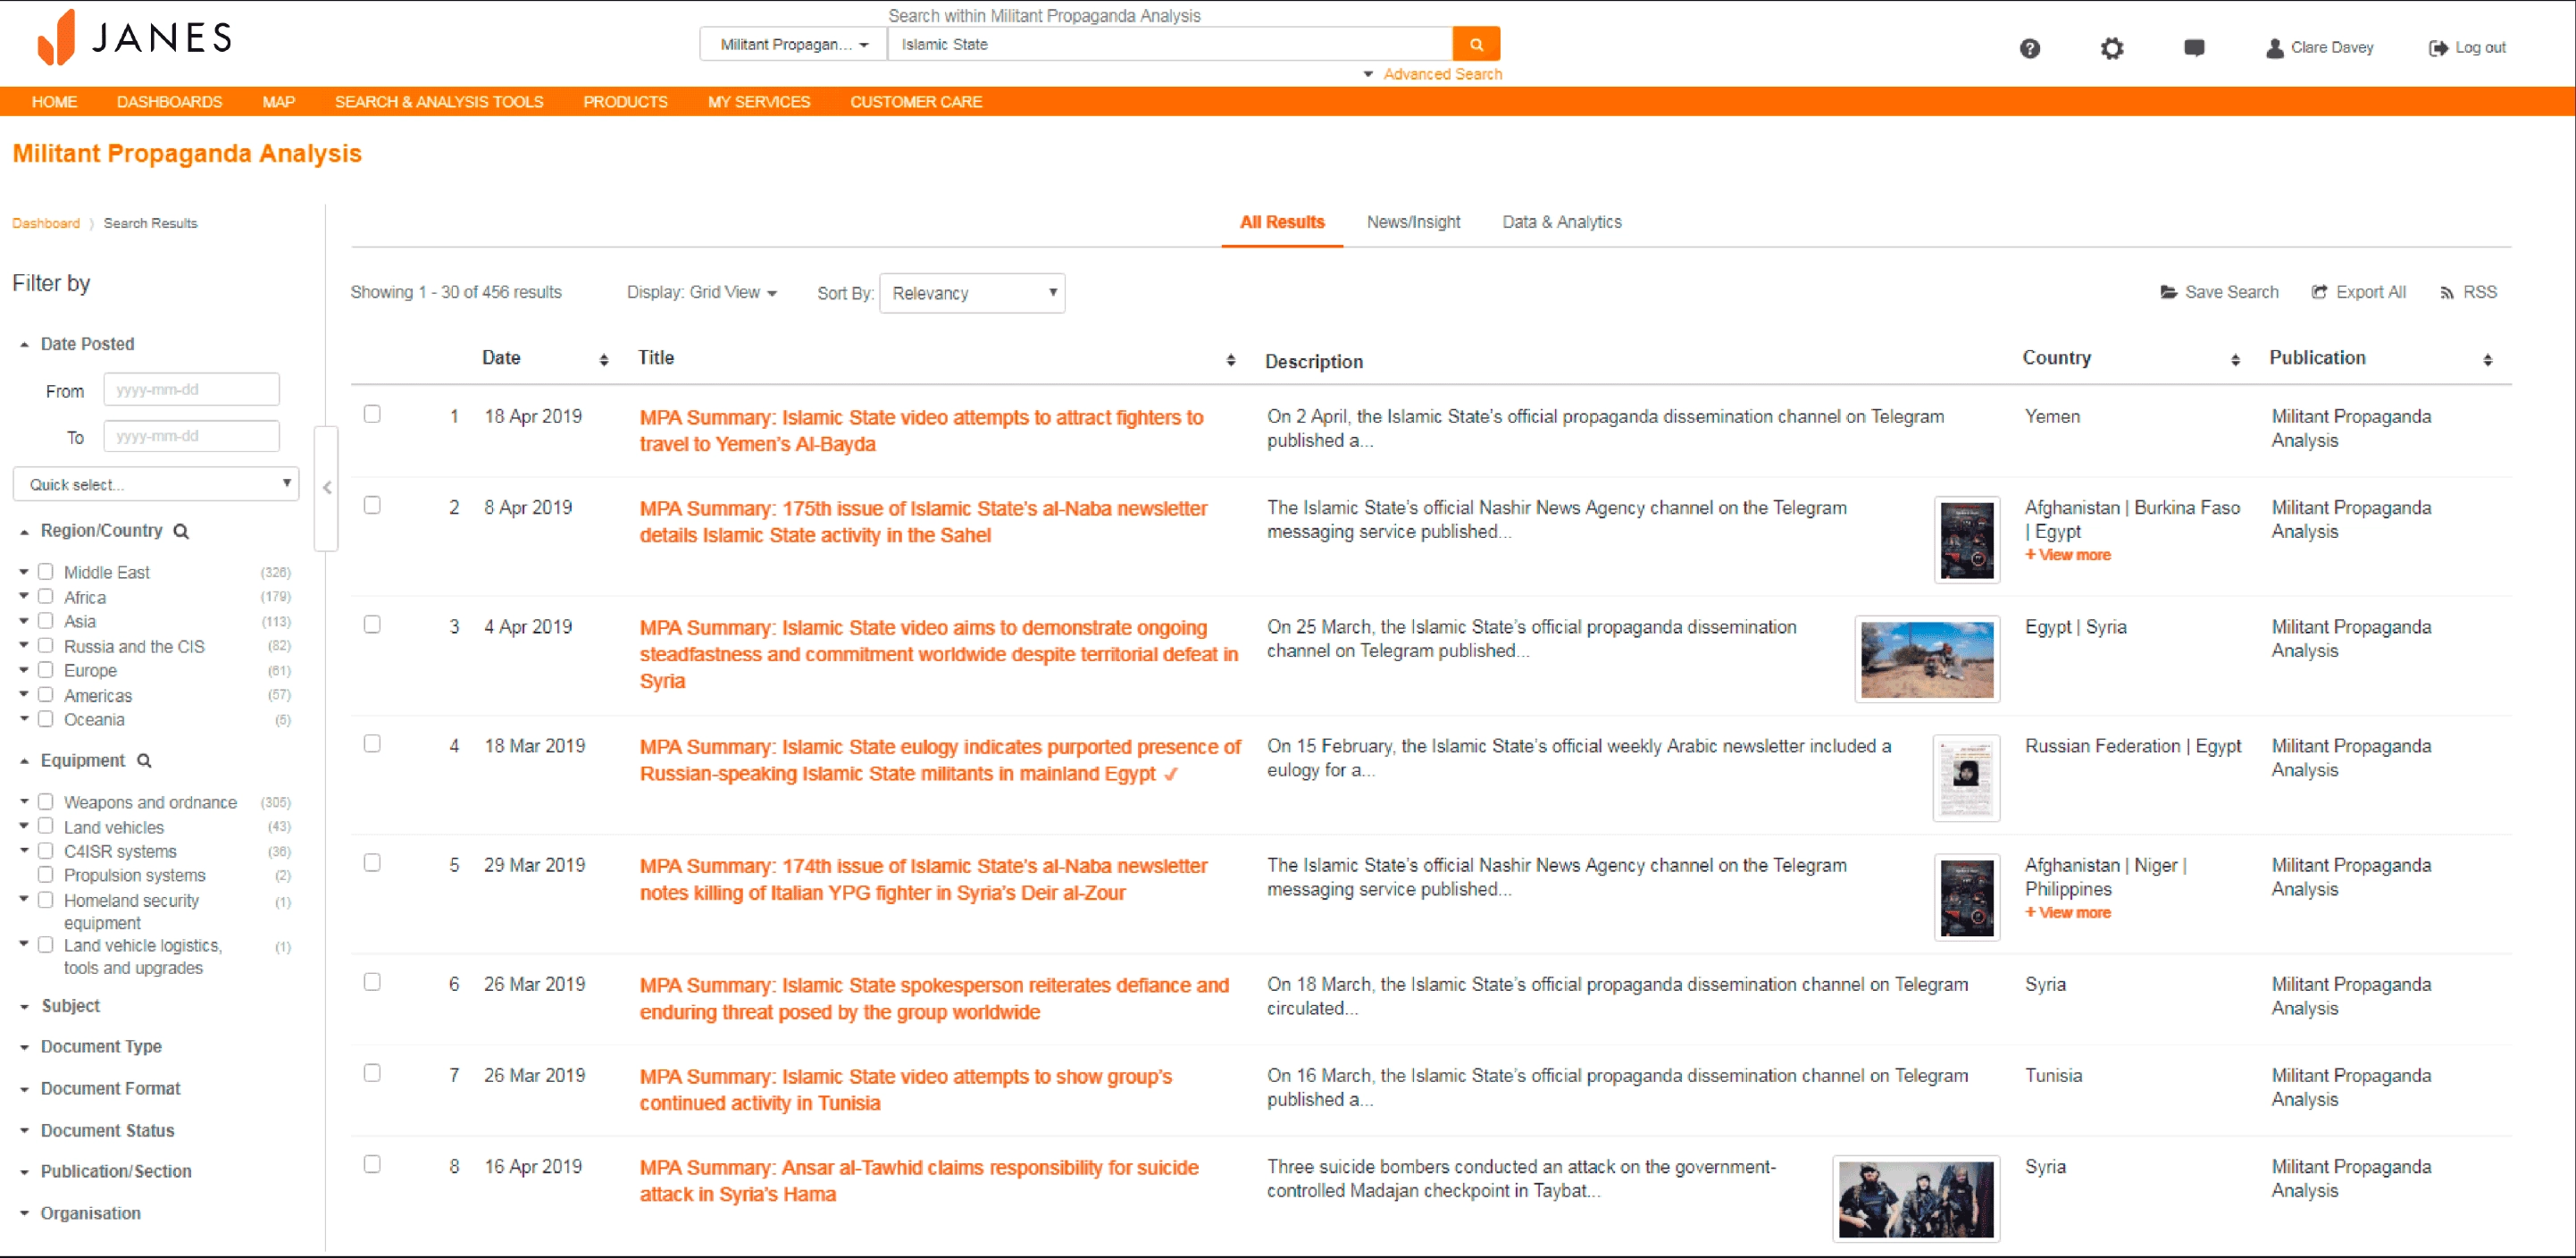Select checkbox for result 1

372,414
